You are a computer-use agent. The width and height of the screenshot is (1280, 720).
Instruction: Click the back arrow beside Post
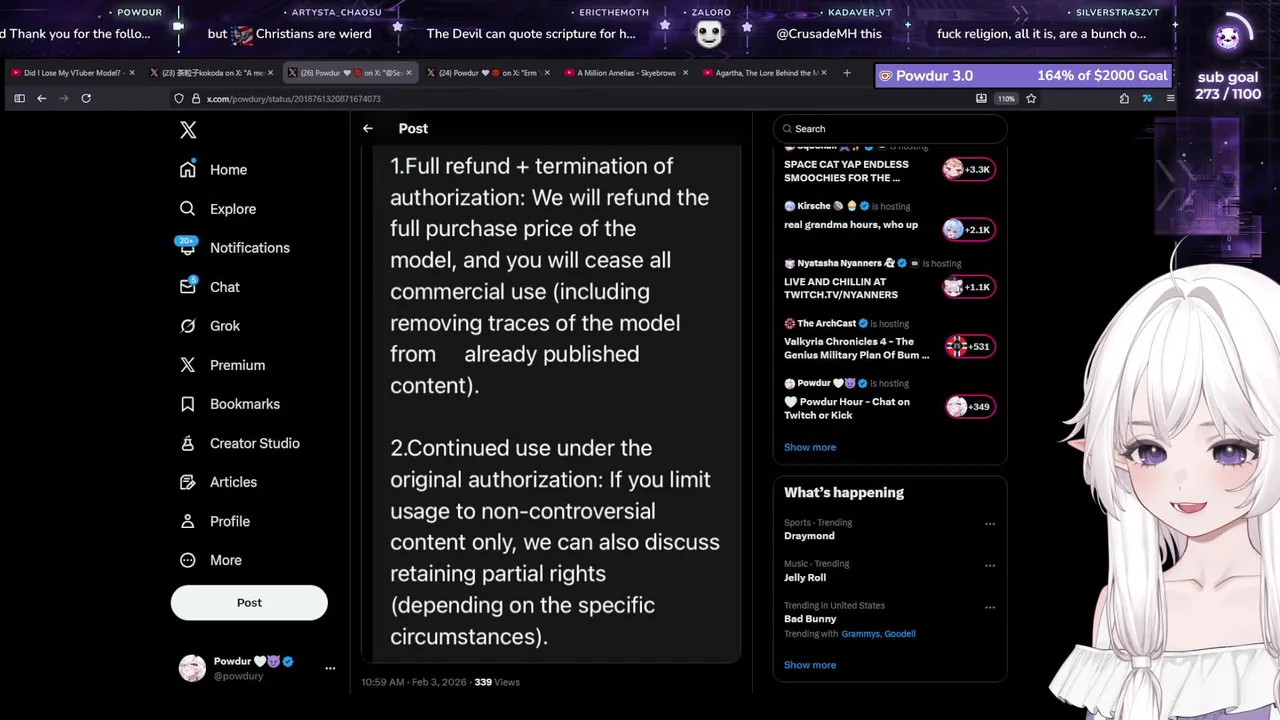click(368, 128)
